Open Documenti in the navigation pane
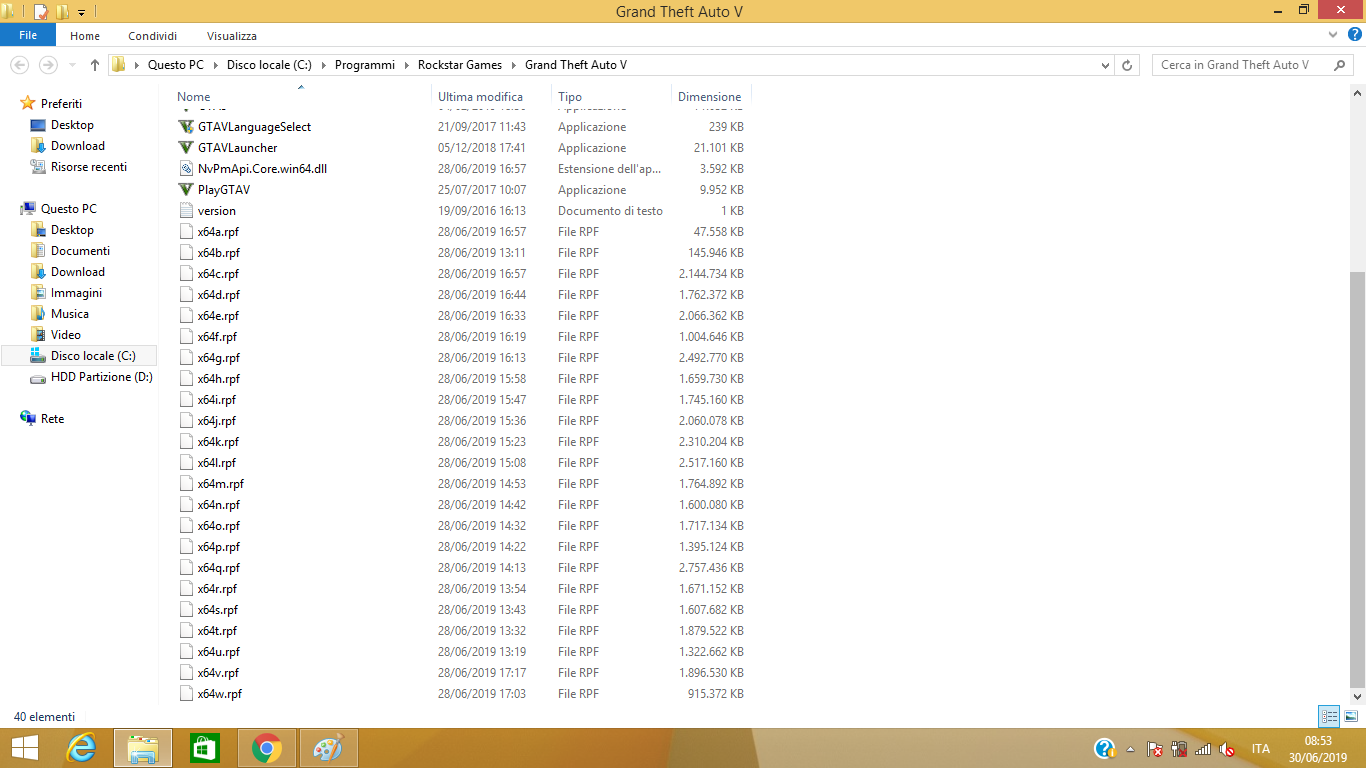 pos(80,251)
